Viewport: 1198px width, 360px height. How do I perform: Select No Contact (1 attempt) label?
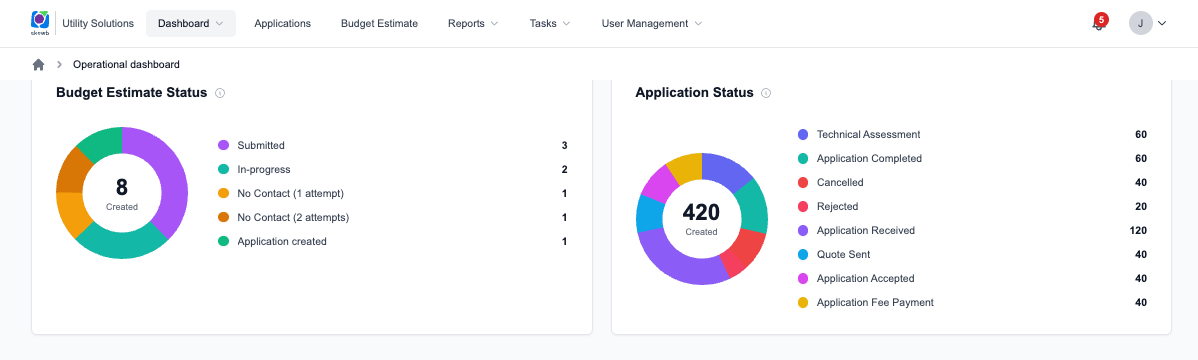(291, 193)
